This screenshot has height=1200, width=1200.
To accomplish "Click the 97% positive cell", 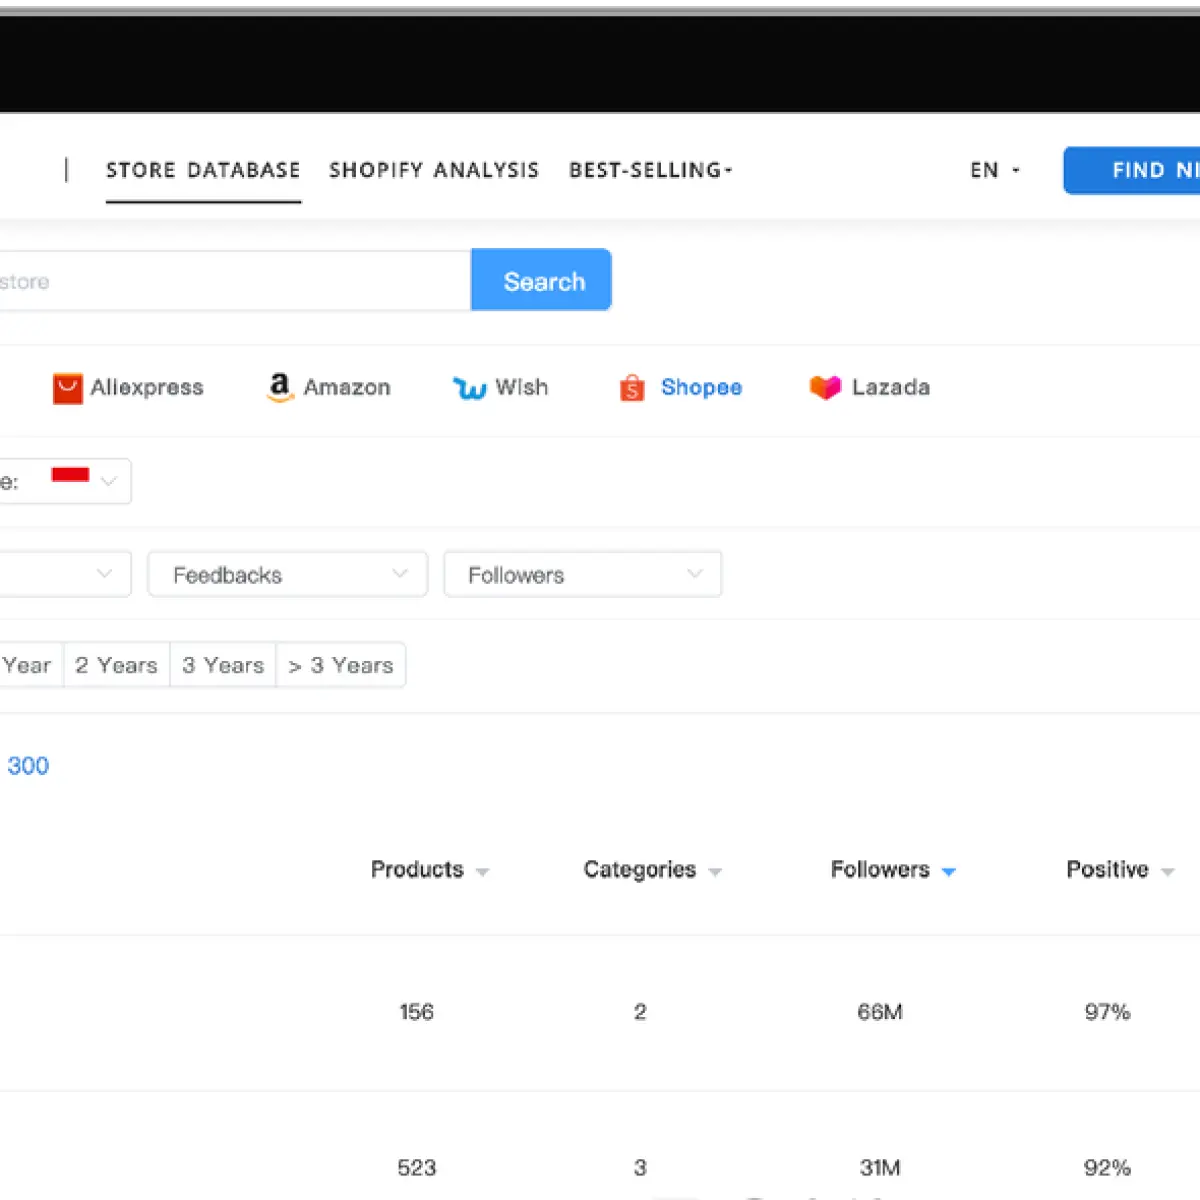I will point(1107,1012).
